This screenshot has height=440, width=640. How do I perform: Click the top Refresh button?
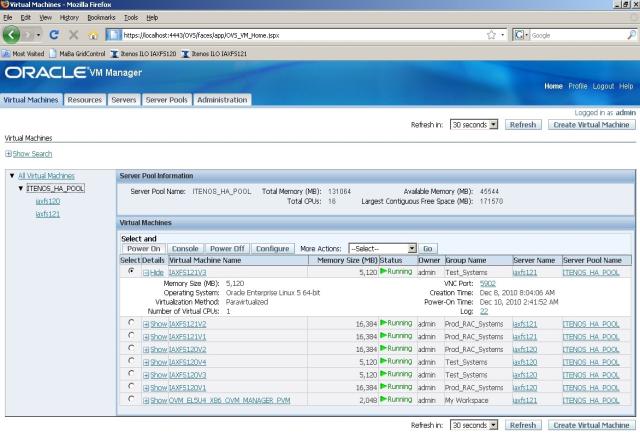(523, 125)
